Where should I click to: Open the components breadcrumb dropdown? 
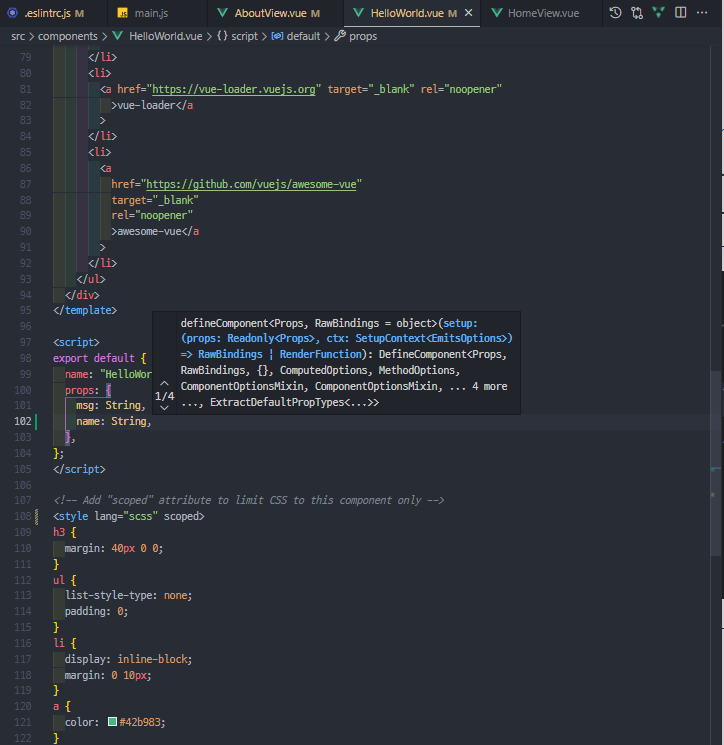click(67, 36)
